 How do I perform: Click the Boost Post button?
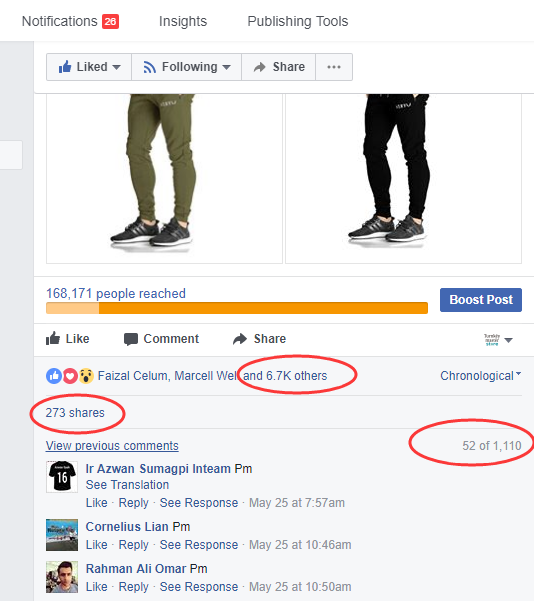481,300
